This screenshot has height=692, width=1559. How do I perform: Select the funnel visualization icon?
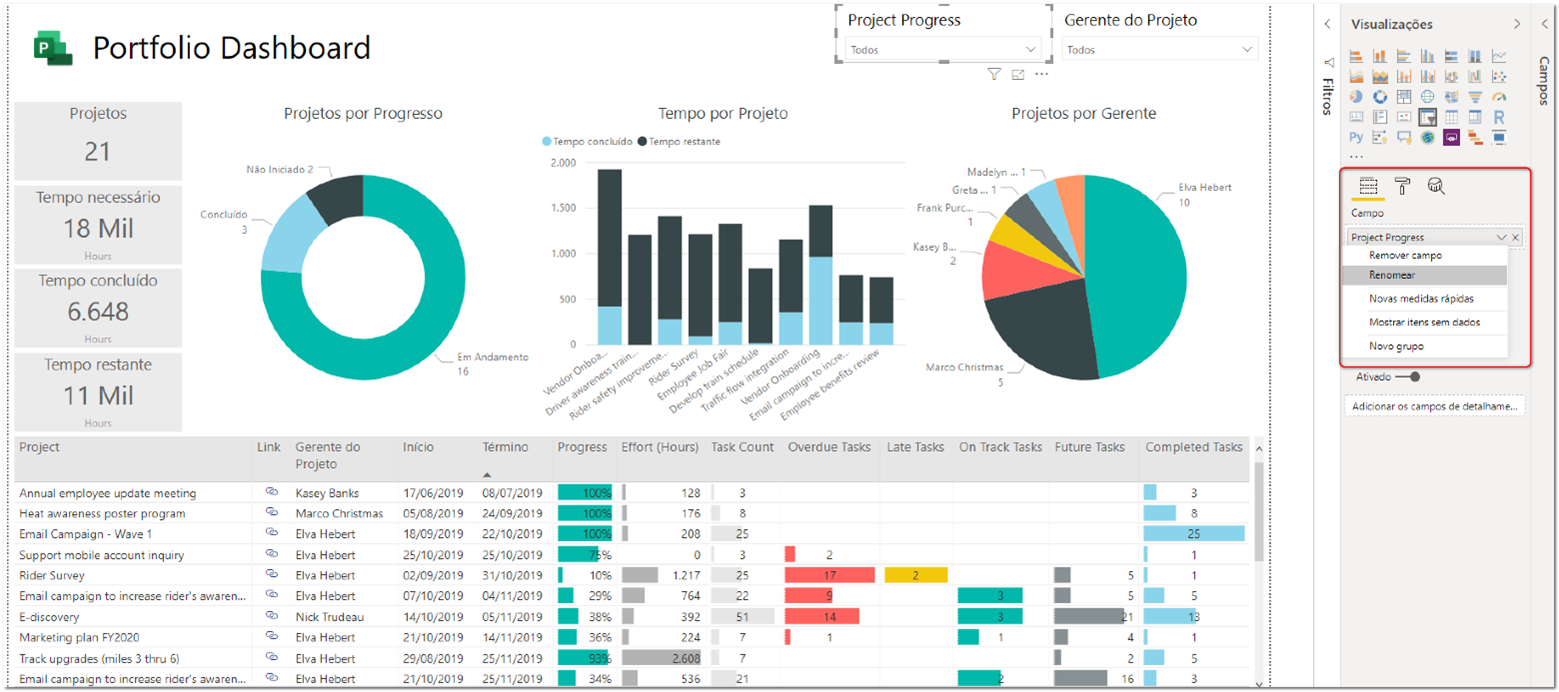click(1475, 96)
